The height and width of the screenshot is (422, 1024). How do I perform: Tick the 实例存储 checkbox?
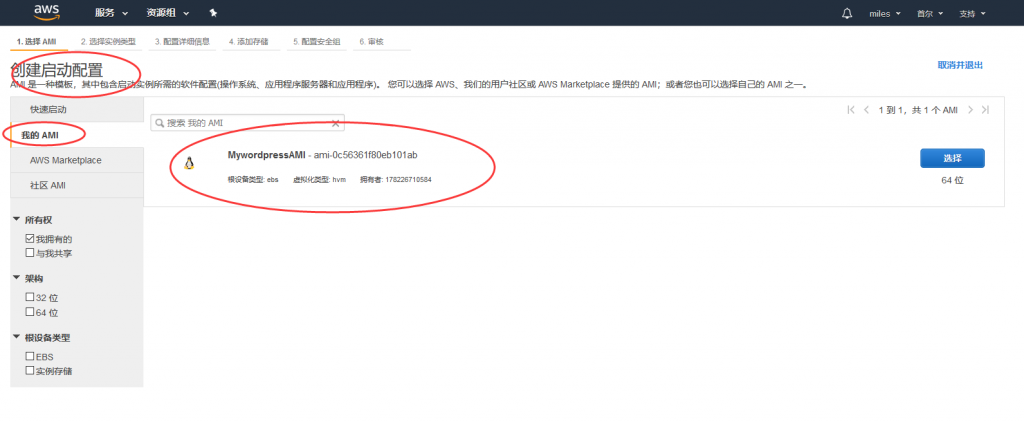[29, 370]
